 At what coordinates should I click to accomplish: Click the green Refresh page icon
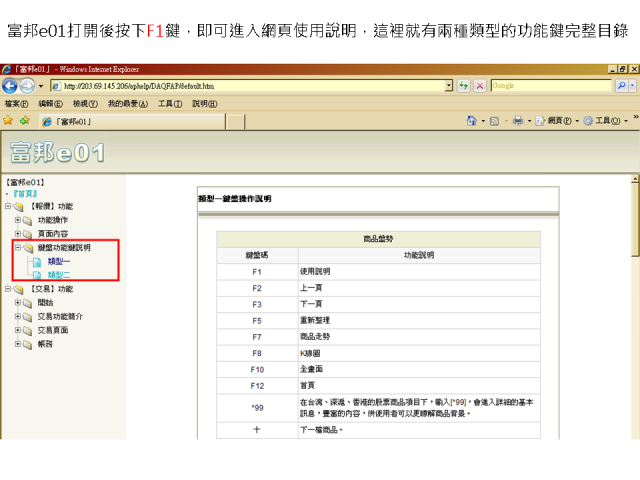pyautogui.click(x=463, y=86)
